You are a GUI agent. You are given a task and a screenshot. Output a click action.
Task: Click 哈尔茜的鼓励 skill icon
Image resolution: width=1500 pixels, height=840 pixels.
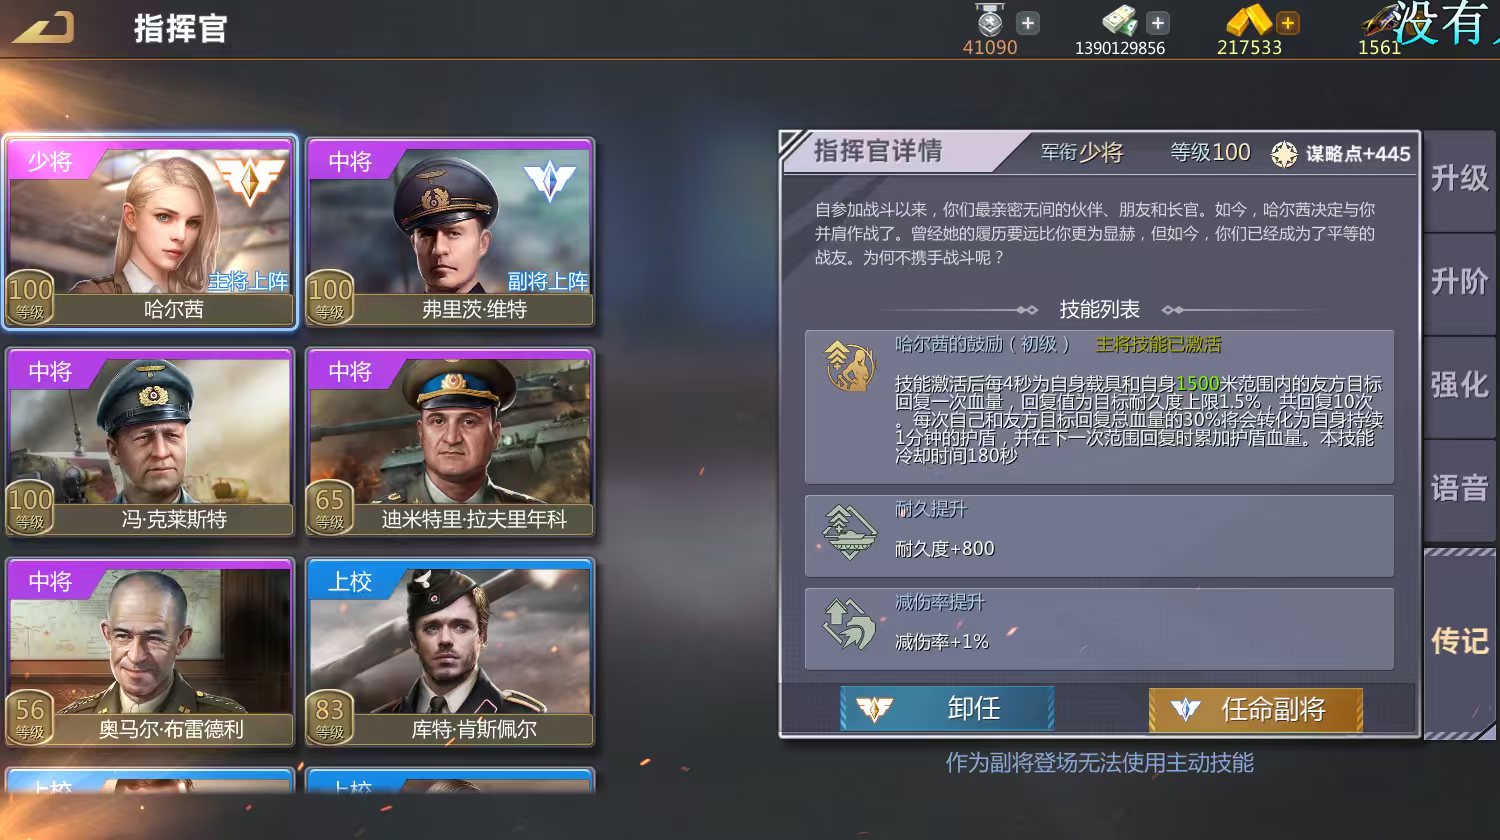(849, 365)
